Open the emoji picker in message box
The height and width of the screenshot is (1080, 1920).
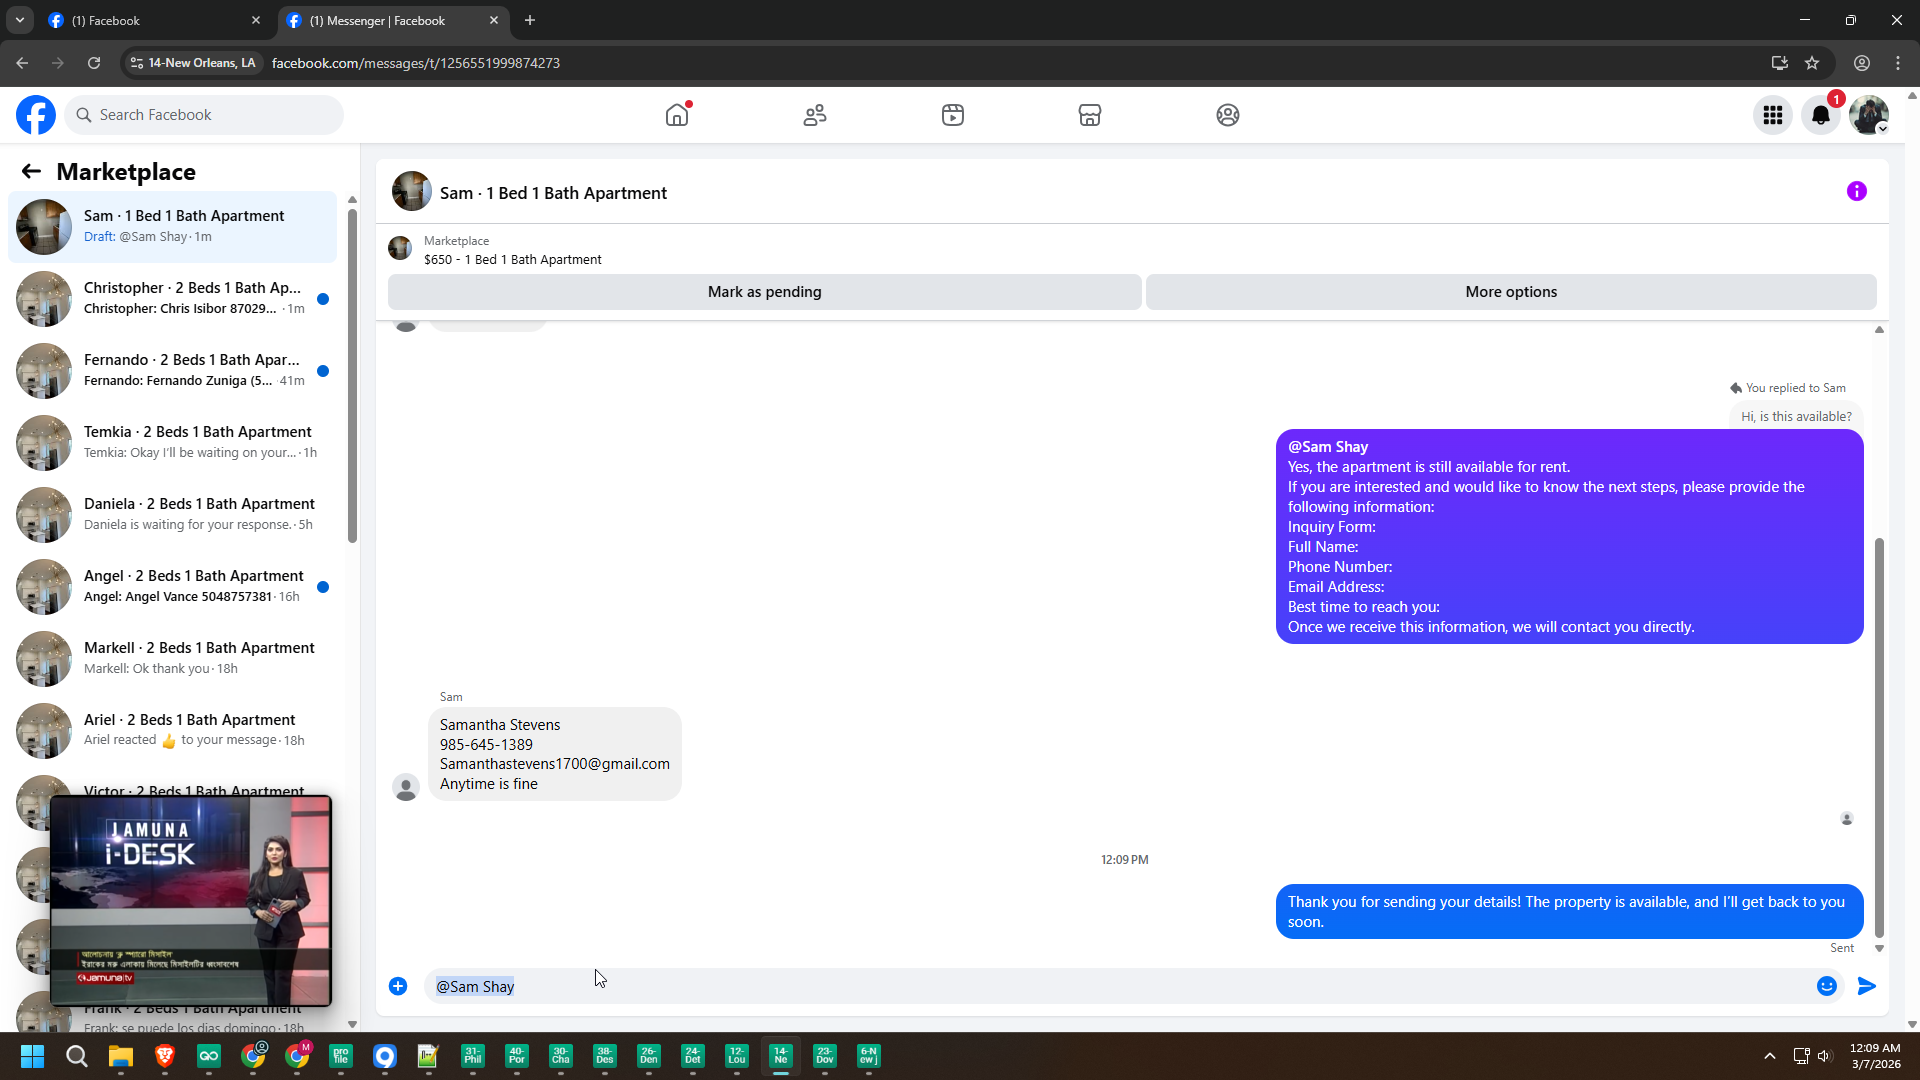click(x=1826, y=986)
